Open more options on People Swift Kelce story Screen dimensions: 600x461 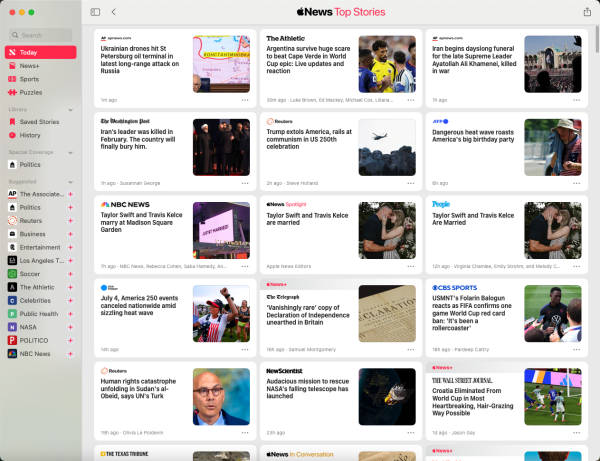tap(576, 266)
